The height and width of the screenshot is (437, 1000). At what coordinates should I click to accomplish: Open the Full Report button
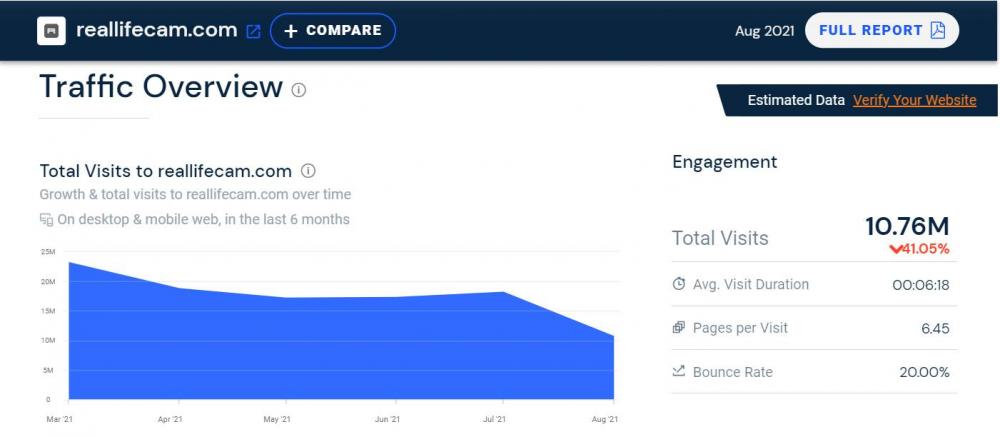(881, 30)
